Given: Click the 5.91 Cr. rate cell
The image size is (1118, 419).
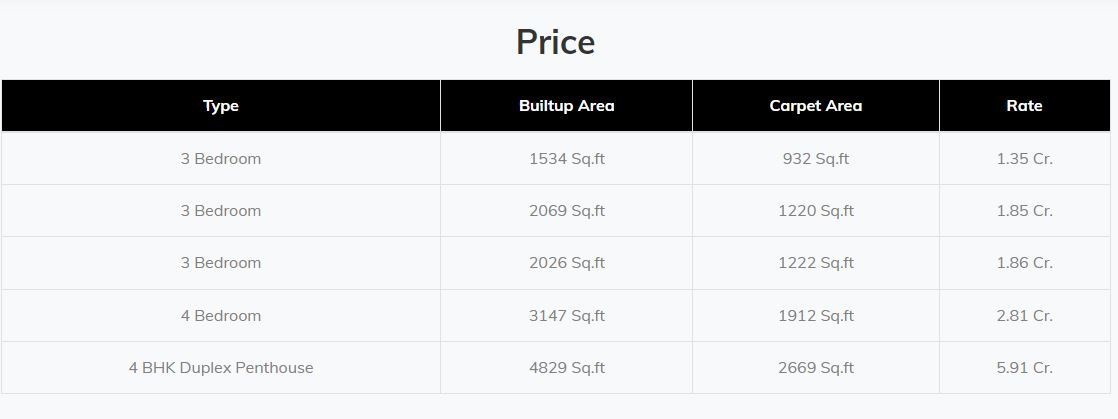Looking at the screenshot, I should [1025, 368].
